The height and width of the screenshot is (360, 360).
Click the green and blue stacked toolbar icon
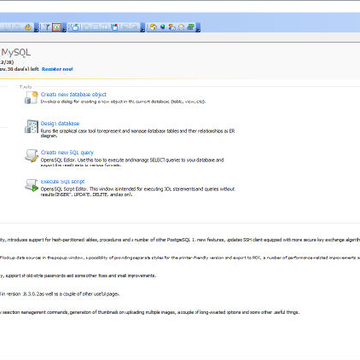coord(191,27)
